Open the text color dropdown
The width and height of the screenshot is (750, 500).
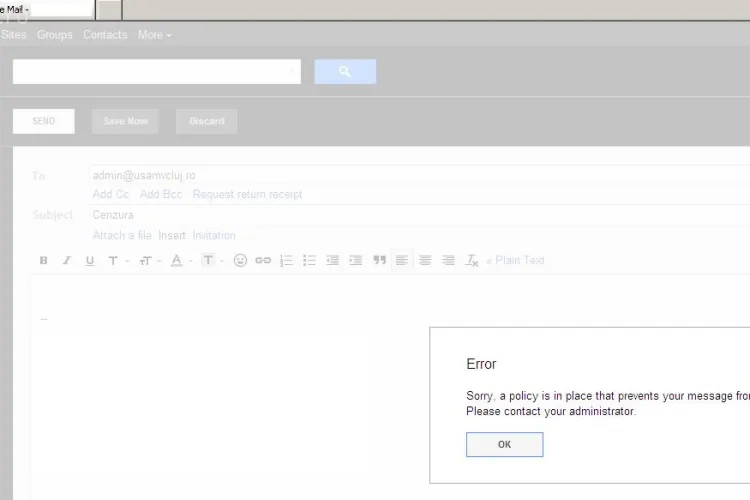point(179,261)
